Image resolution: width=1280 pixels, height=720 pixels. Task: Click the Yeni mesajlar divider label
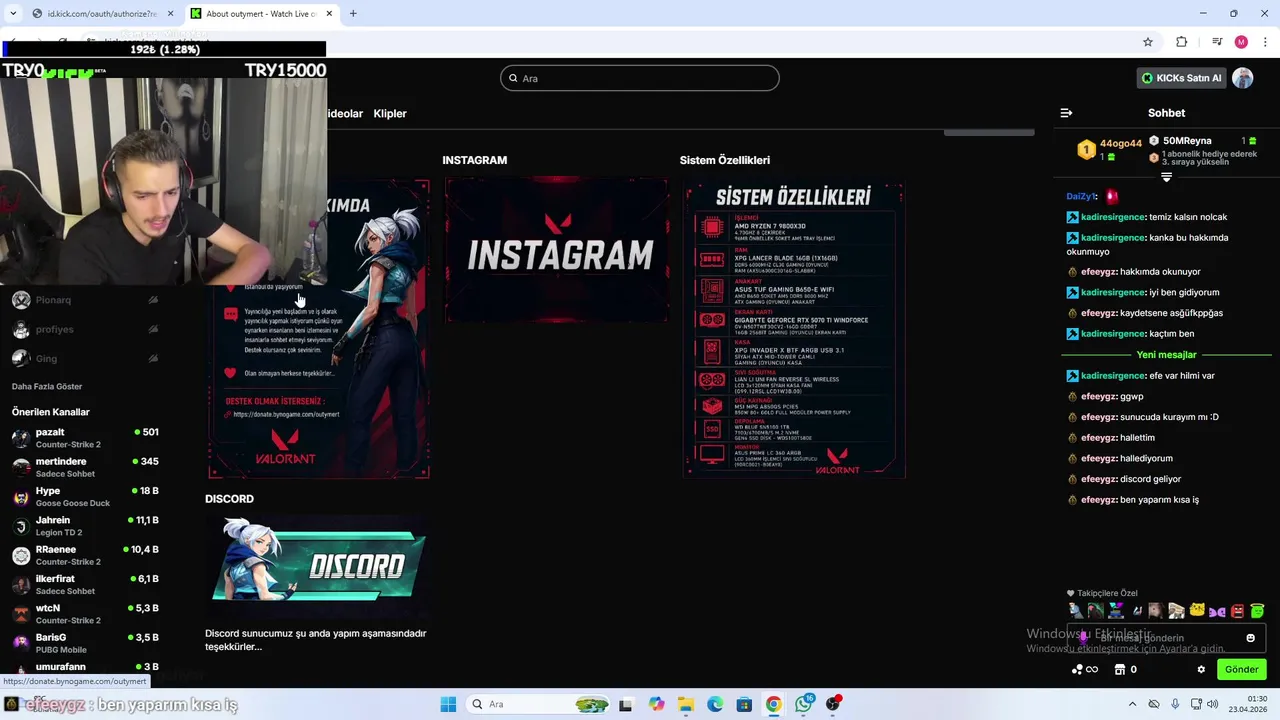[1166, 355]
